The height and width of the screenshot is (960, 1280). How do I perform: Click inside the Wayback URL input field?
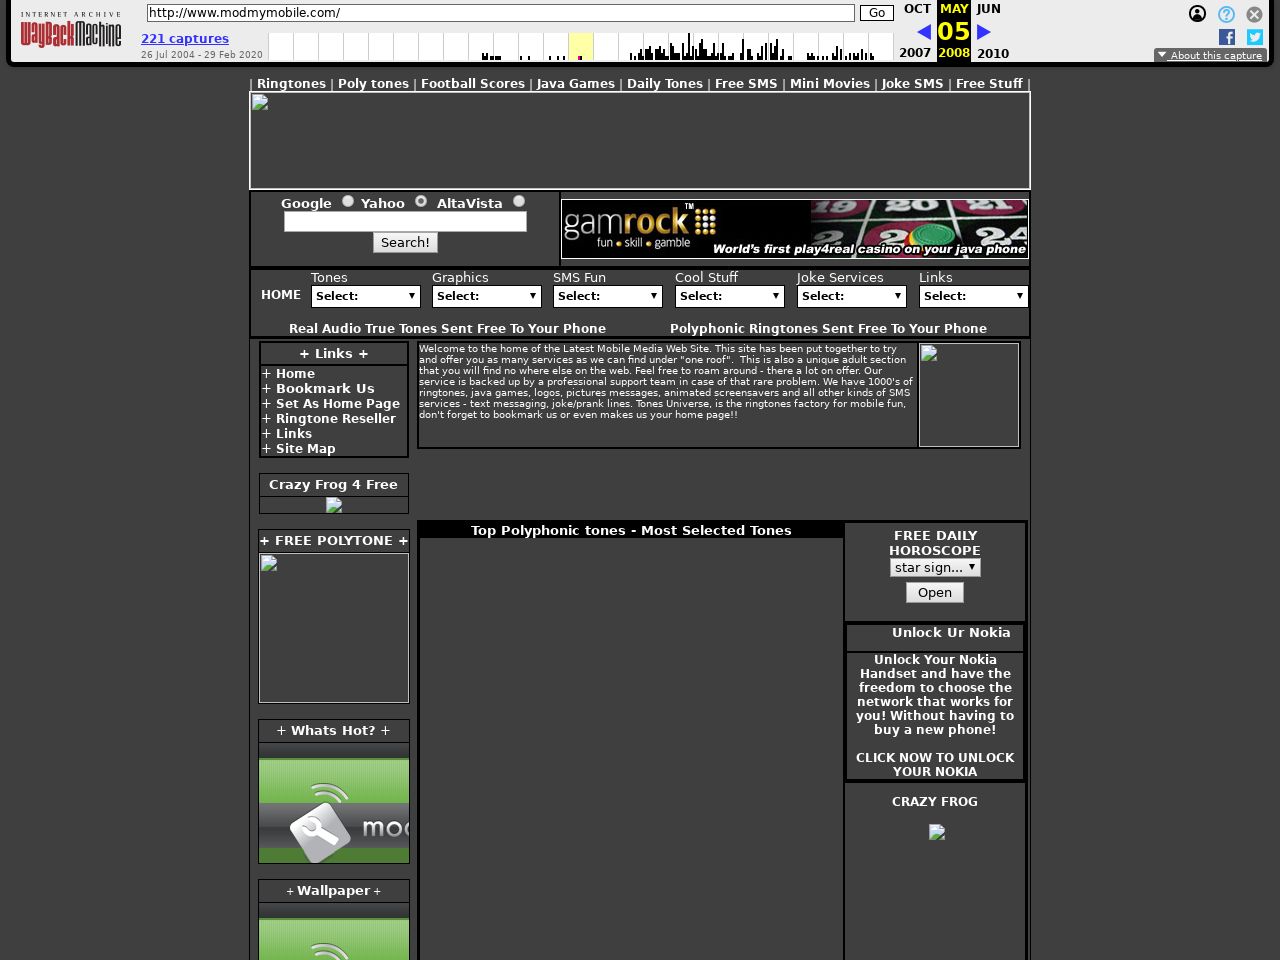pyautogui.click(x=499, y=13)
